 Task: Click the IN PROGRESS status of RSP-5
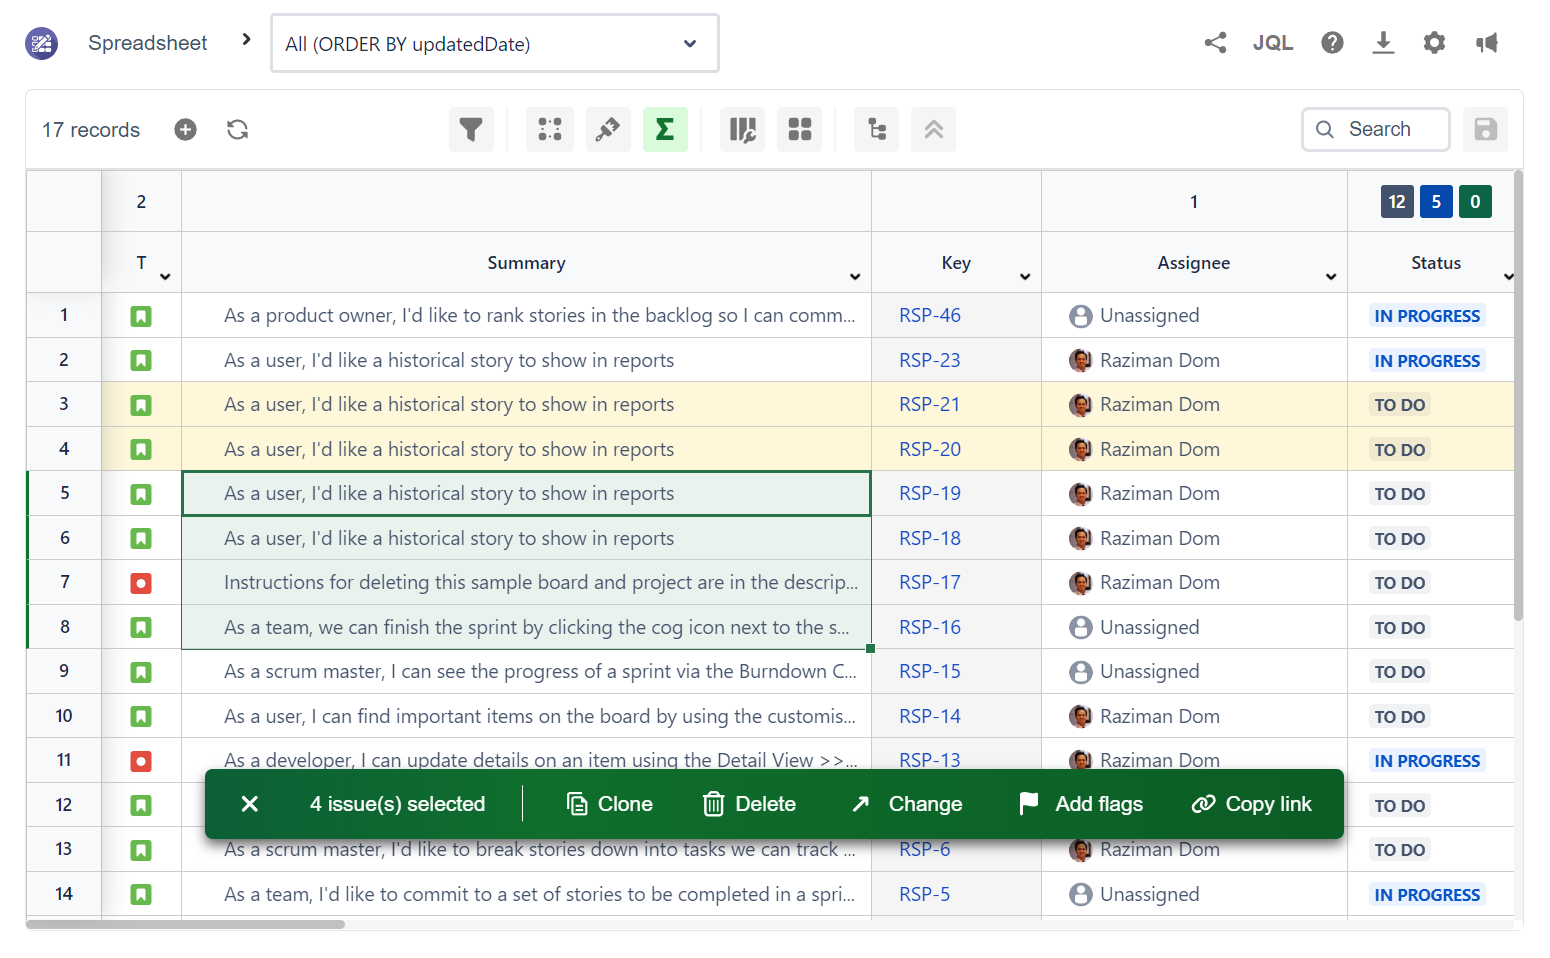[1427, 895]
